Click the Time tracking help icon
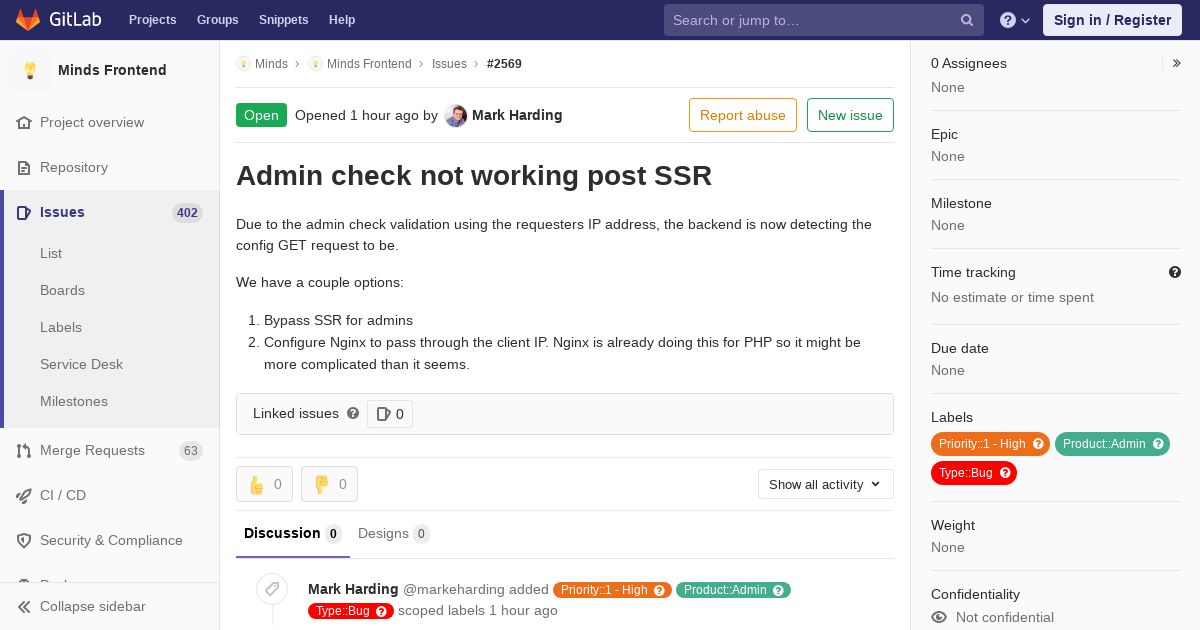The width and height of the screenshot is (1200, 630). 1175,272
